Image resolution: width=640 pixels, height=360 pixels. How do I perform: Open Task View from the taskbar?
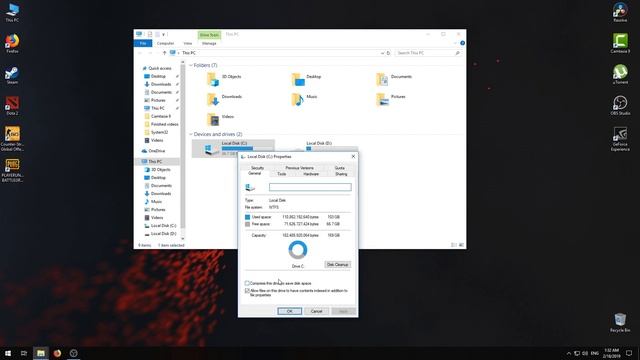(24, 353)
